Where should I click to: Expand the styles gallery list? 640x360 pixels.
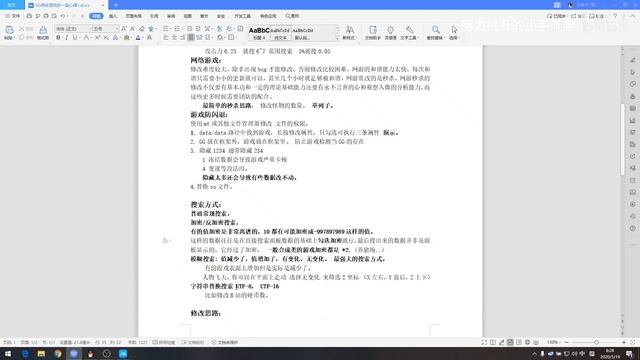tap(337, 38)
